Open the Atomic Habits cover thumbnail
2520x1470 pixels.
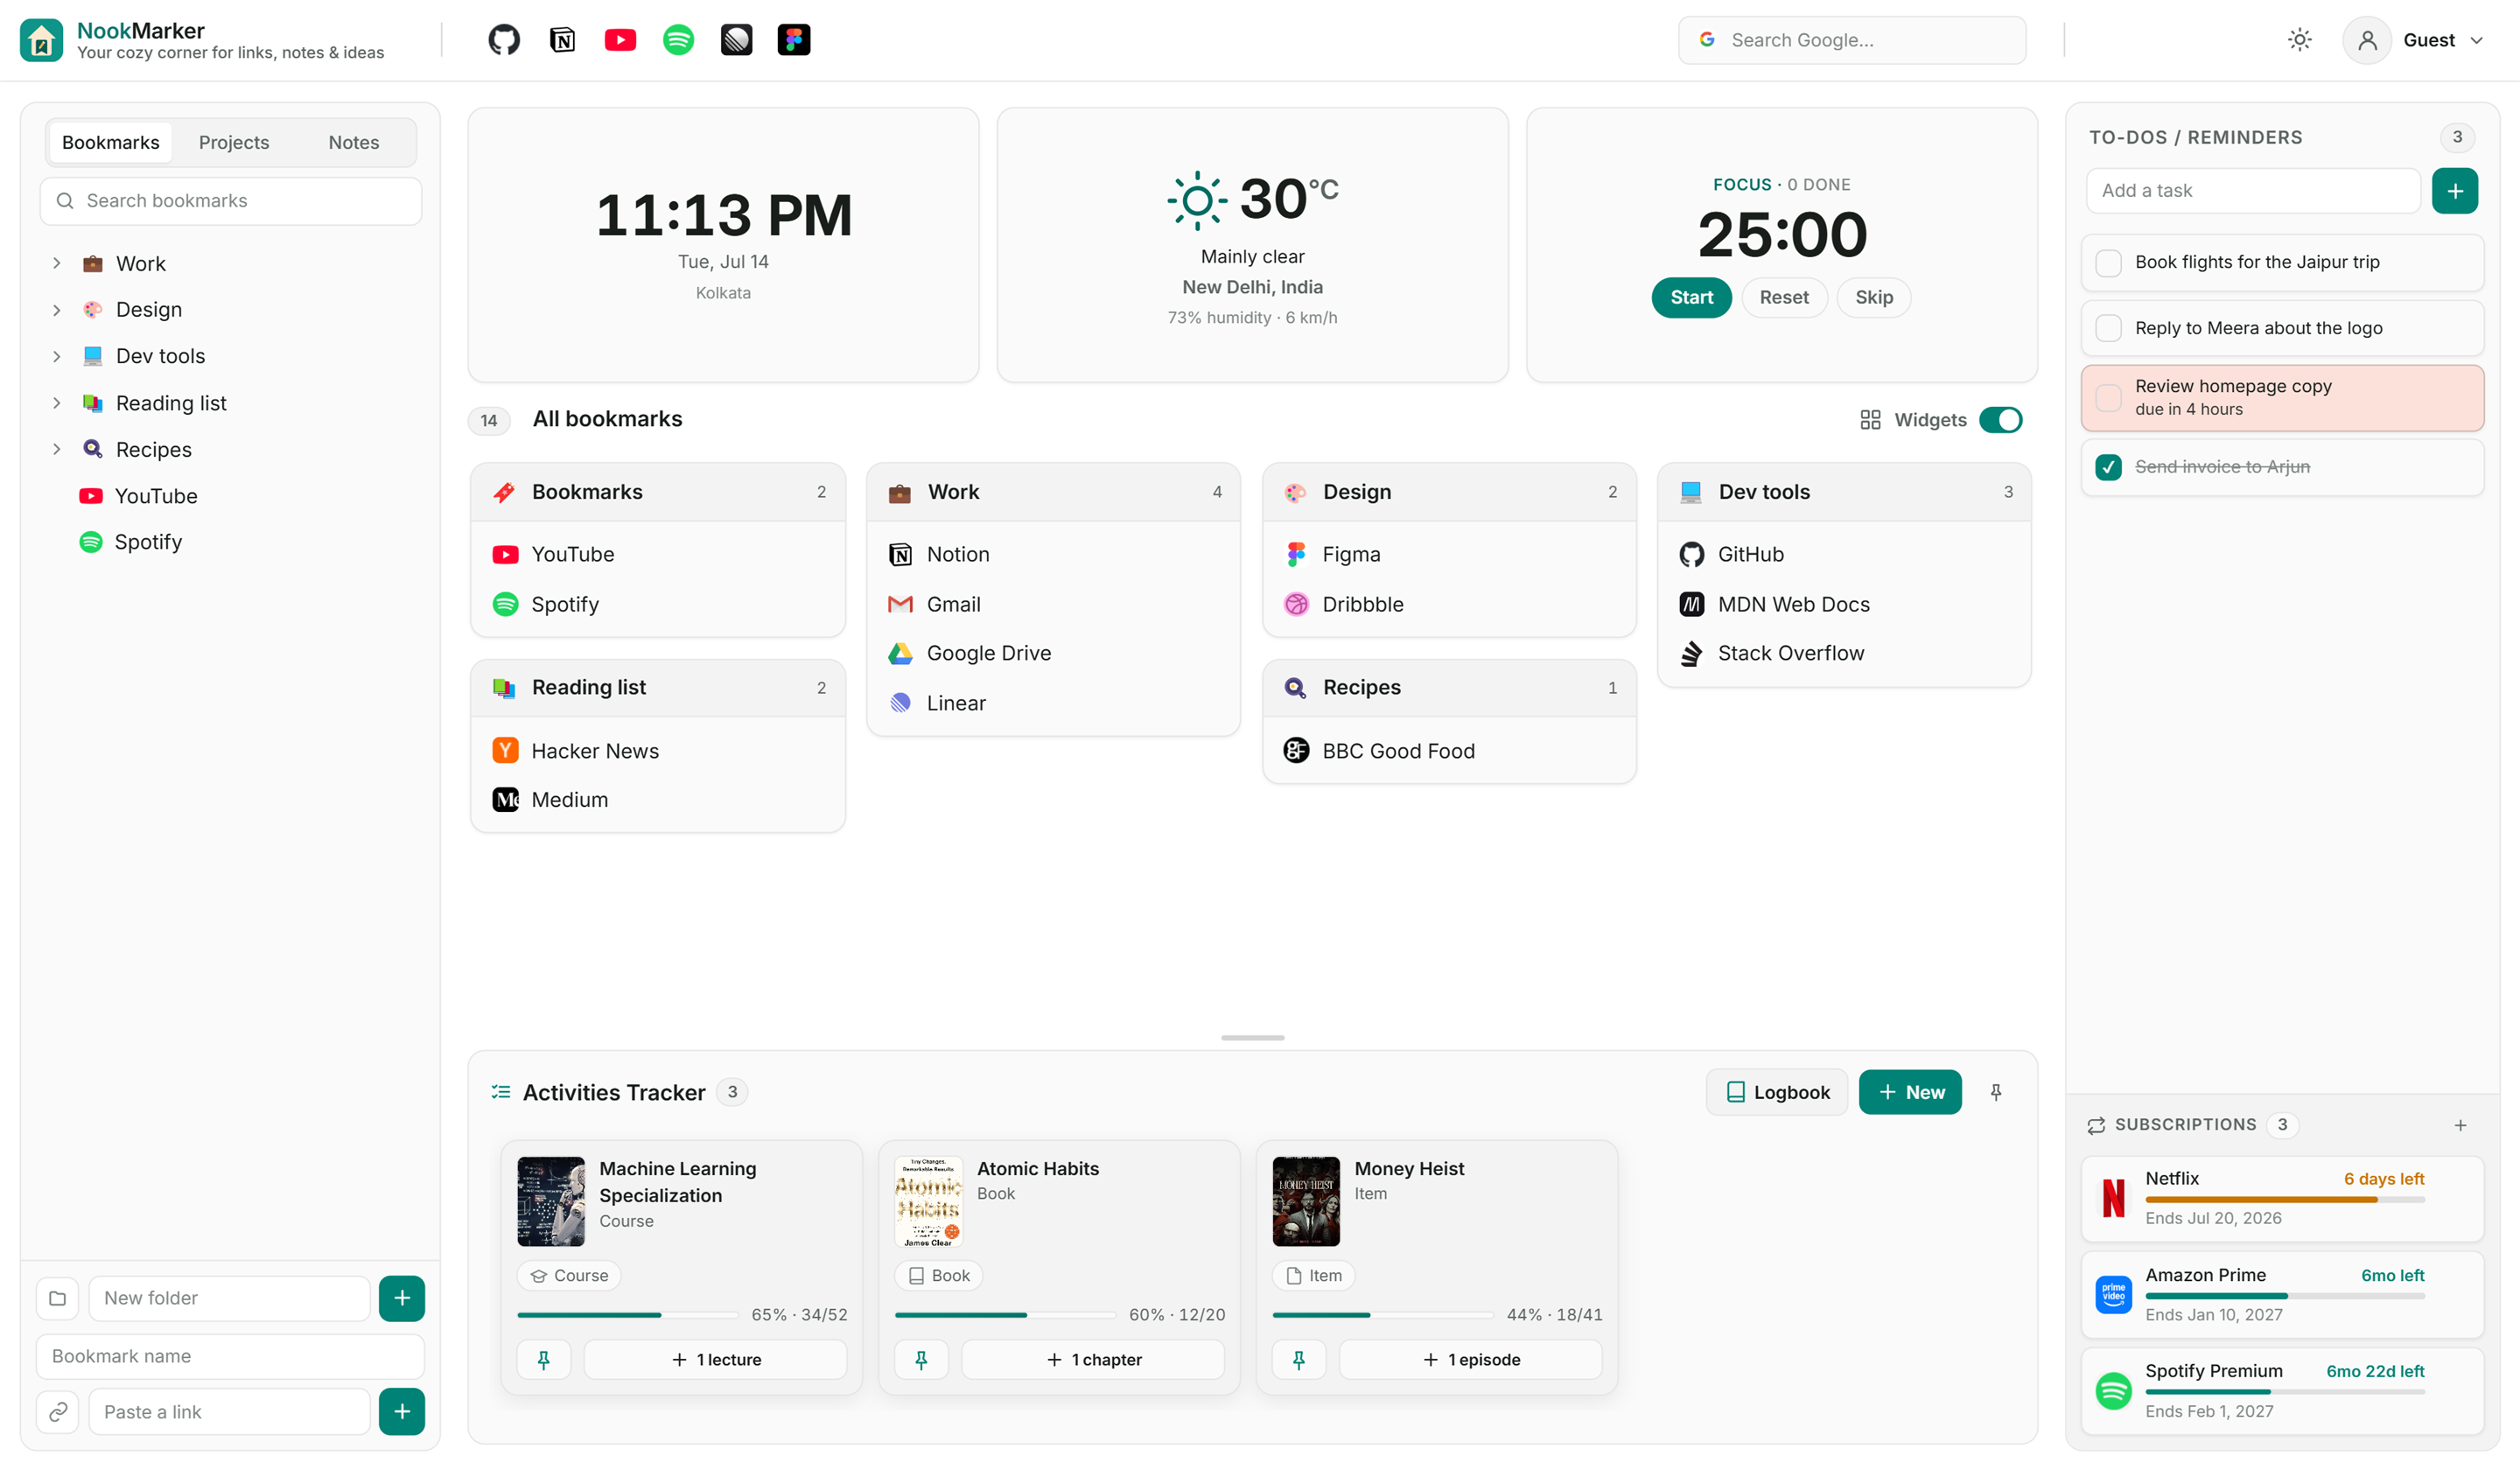[x=928, y=1201]
